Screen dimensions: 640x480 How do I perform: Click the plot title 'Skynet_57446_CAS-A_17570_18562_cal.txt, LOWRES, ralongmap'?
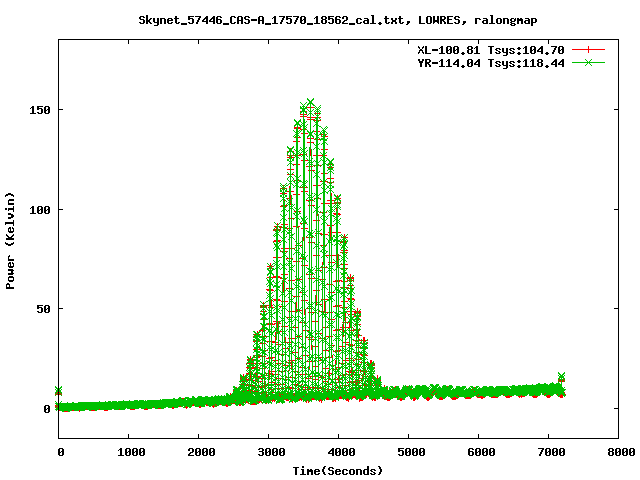pos(338,20)
